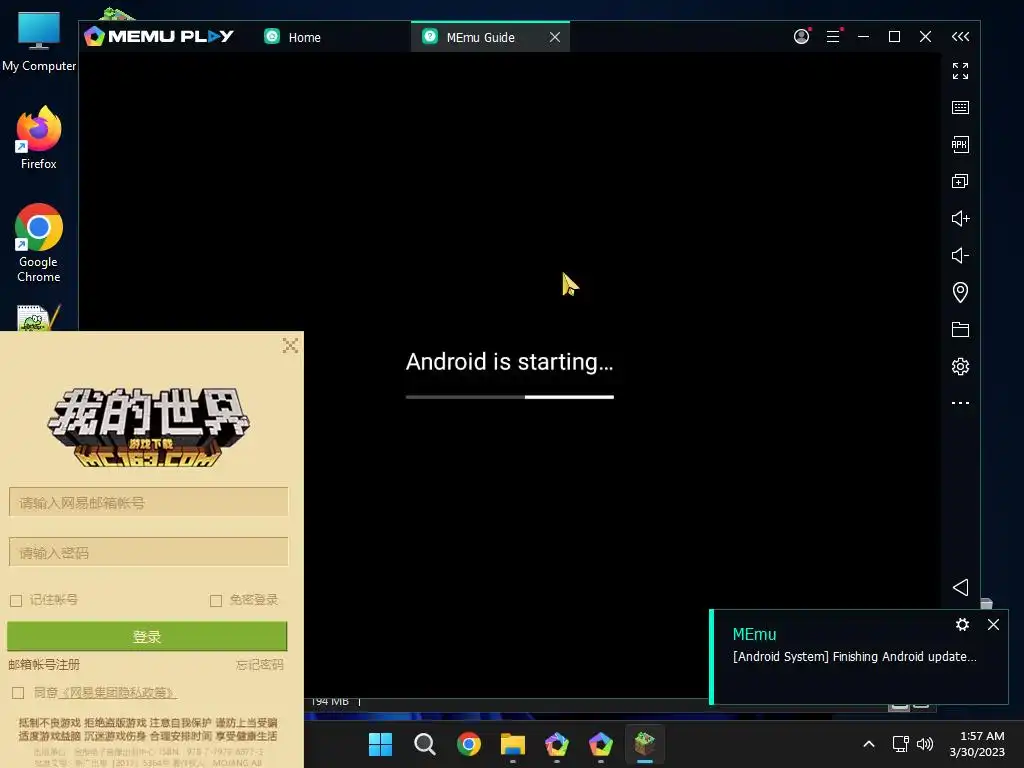Open File Explorer from the taskbar

click(513, 744)
